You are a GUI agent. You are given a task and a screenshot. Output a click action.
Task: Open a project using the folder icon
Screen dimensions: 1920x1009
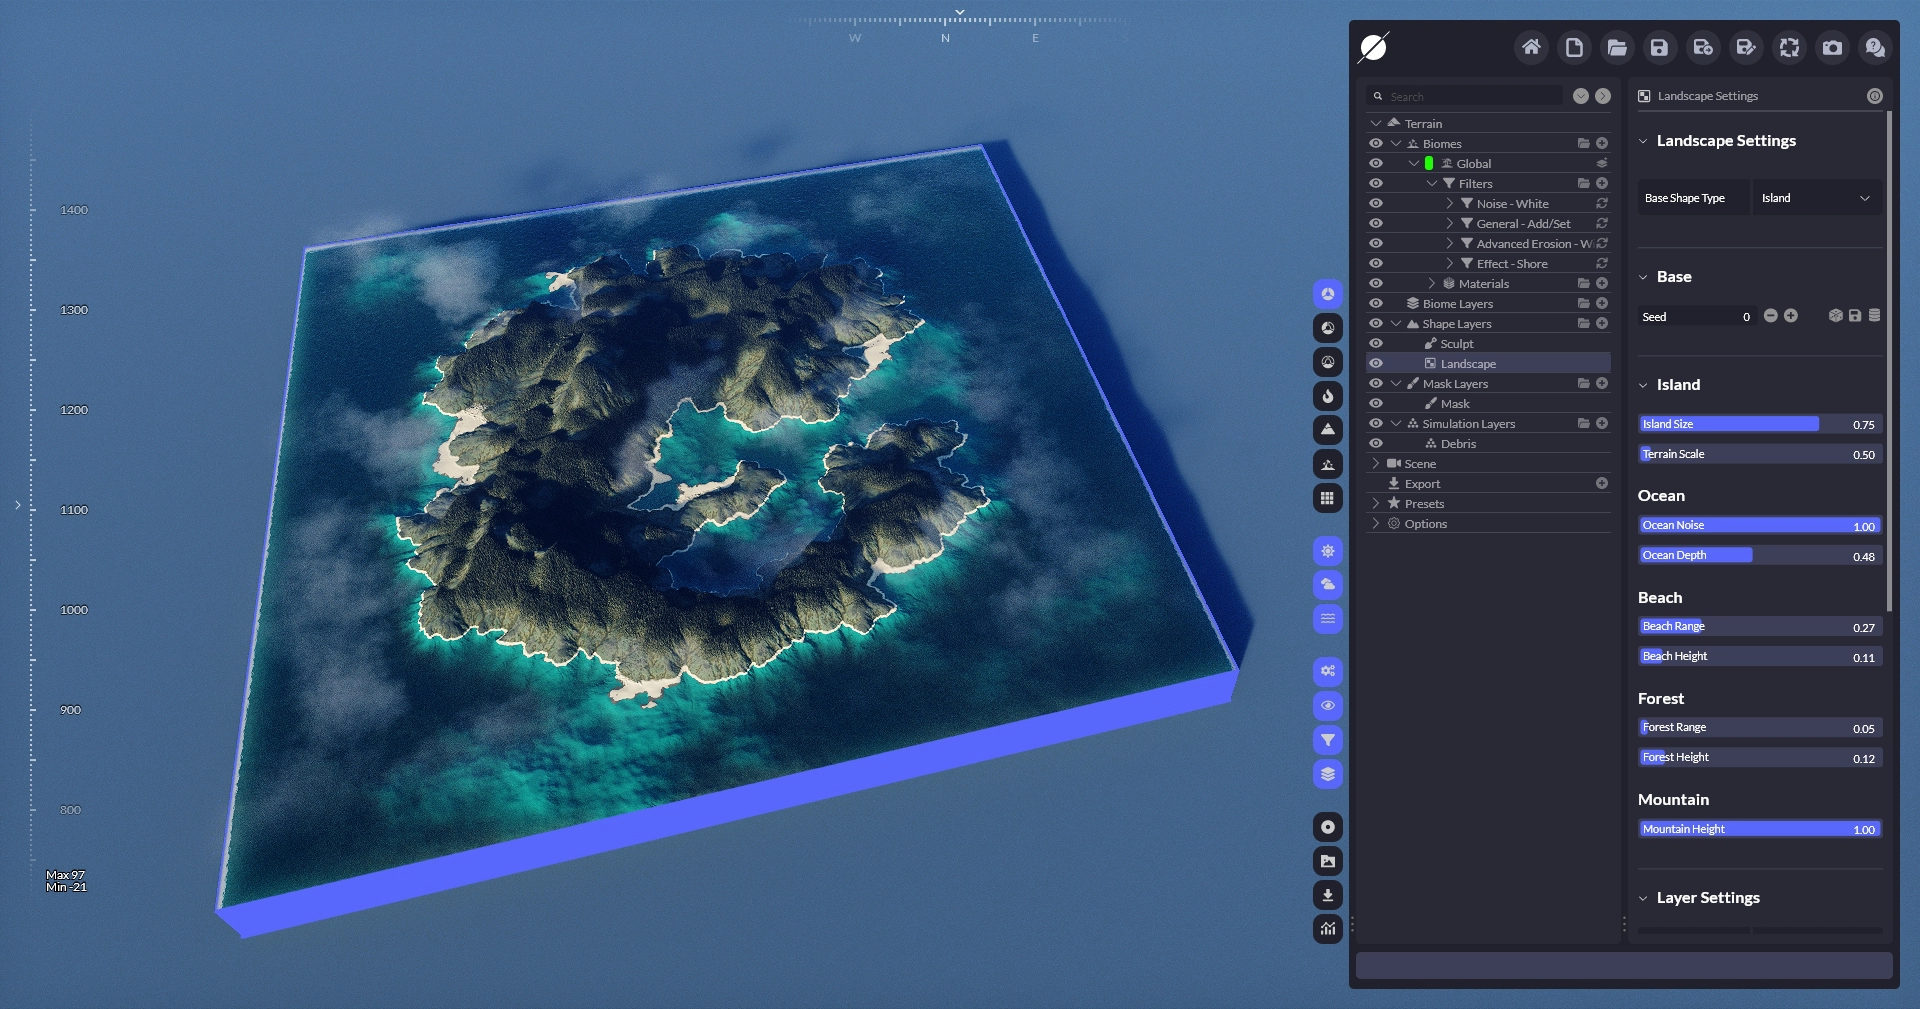click(x=1617, y=47)
